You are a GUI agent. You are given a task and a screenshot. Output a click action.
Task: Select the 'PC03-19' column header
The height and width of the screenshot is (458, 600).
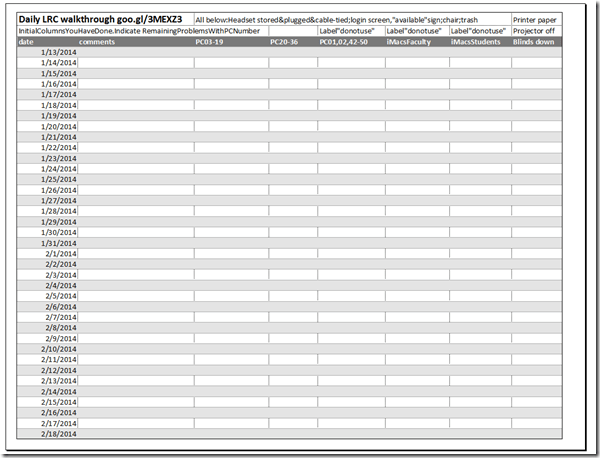click(230, 42)
